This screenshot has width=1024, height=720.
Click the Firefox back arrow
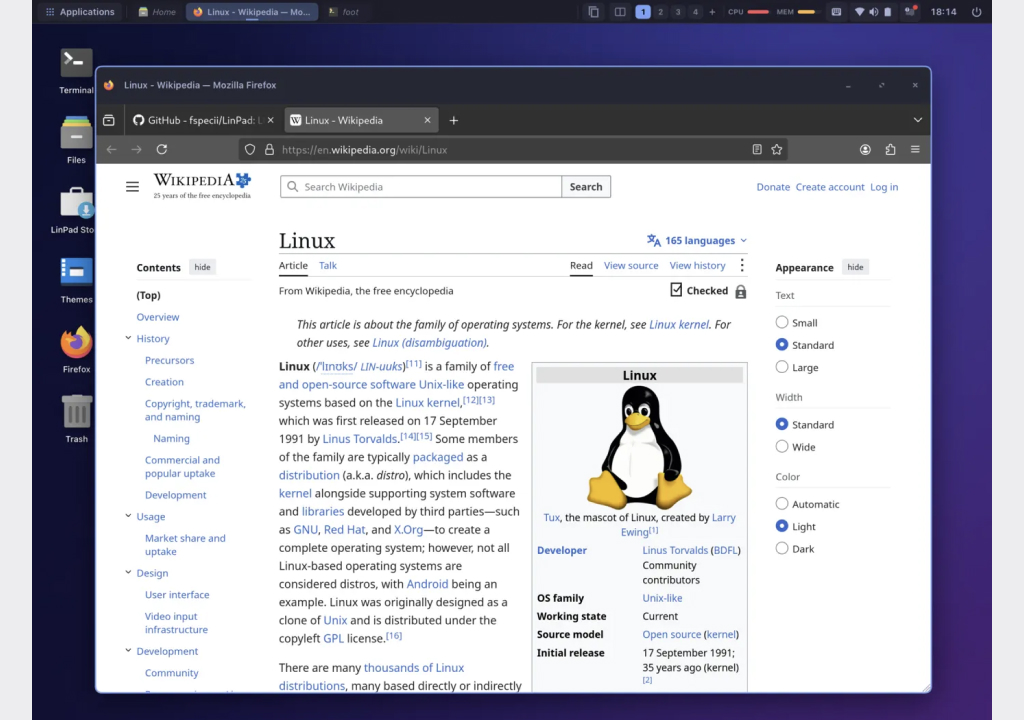pos(112,150)
